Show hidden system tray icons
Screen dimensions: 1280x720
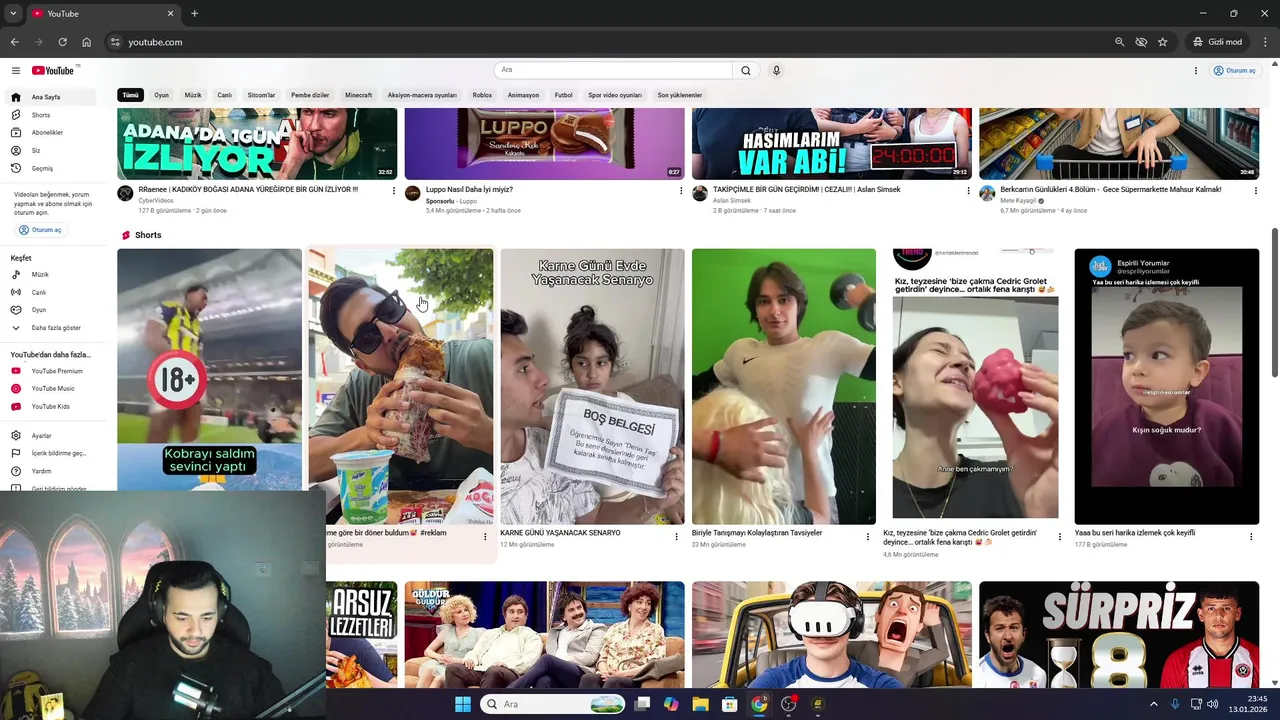(x=1153, y=704)
